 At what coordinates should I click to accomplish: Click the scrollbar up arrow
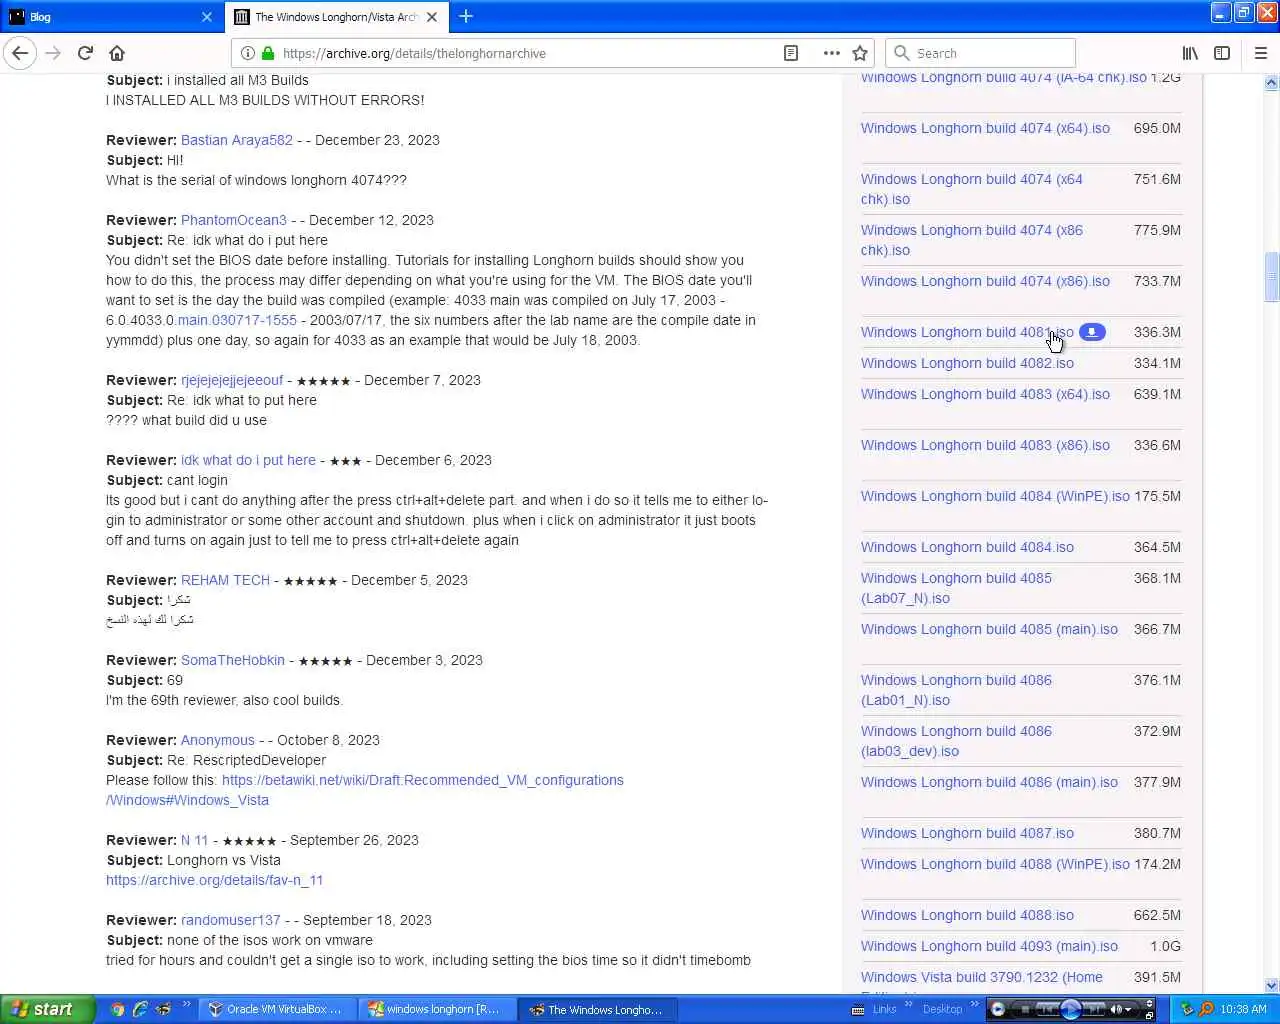pos(1272,83)
